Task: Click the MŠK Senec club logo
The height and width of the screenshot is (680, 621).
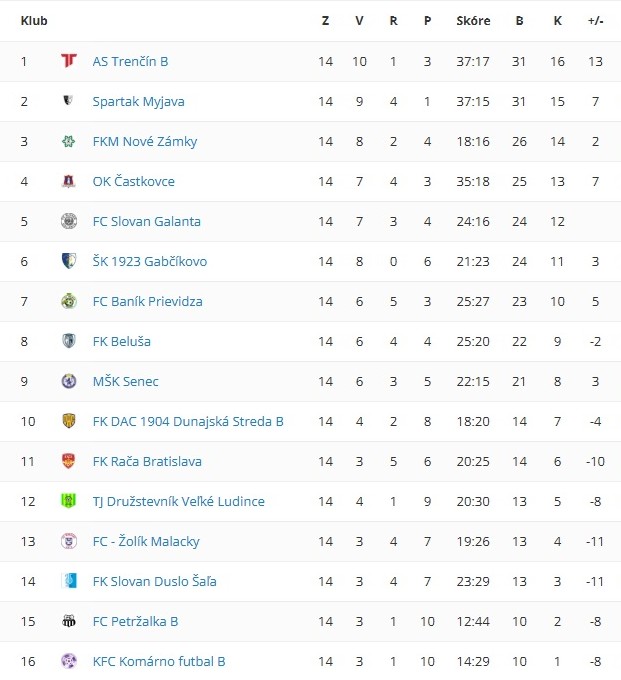Action: 68,381
